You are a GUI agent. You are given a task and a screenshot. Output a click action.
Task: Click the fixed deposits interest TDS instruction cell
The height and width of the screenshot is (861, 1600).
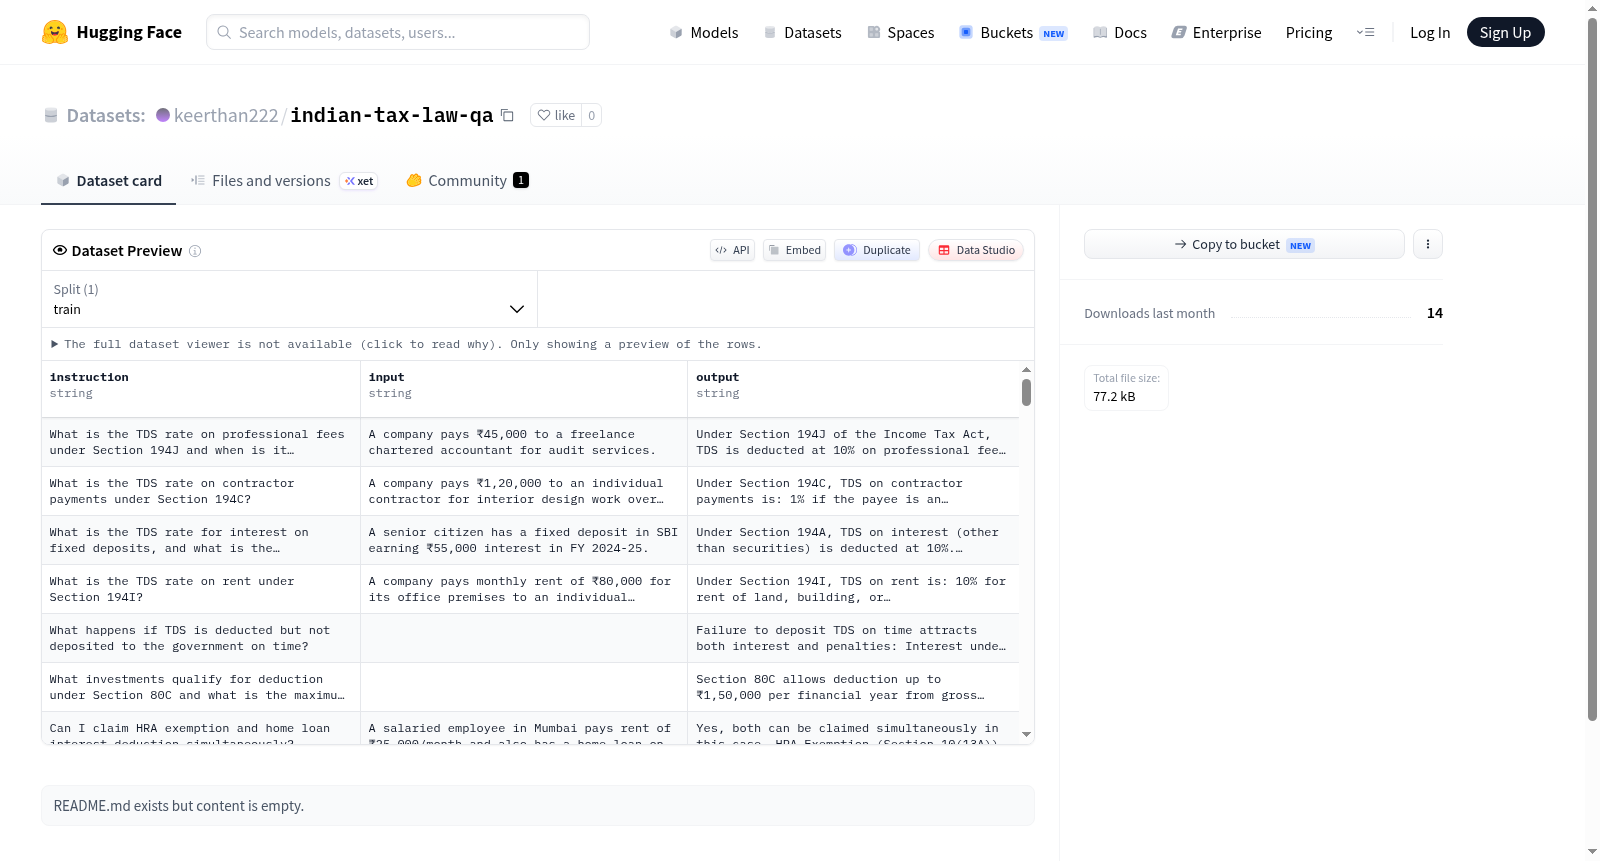tap(201, 540)
